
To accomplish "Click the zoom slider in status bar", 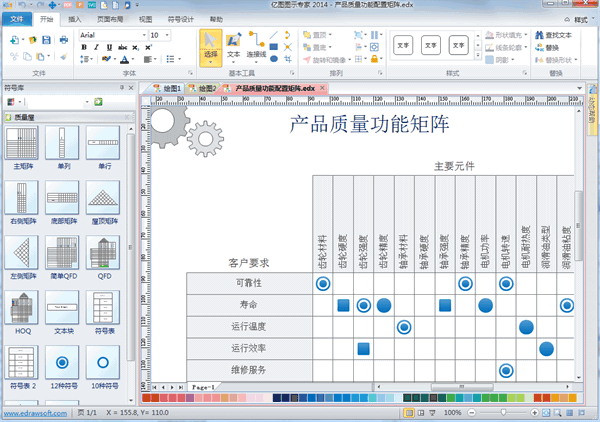I will tap(503, 412).
